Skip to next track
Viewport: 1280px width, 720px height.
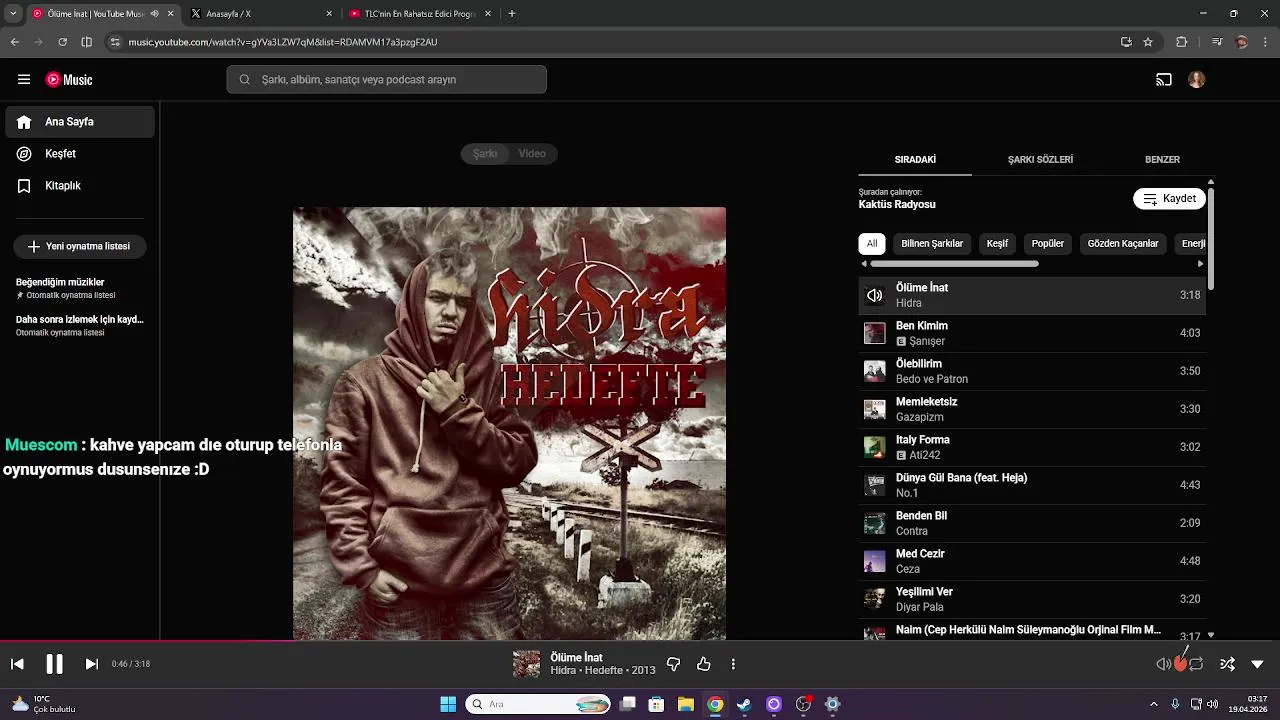coord(91,664)
